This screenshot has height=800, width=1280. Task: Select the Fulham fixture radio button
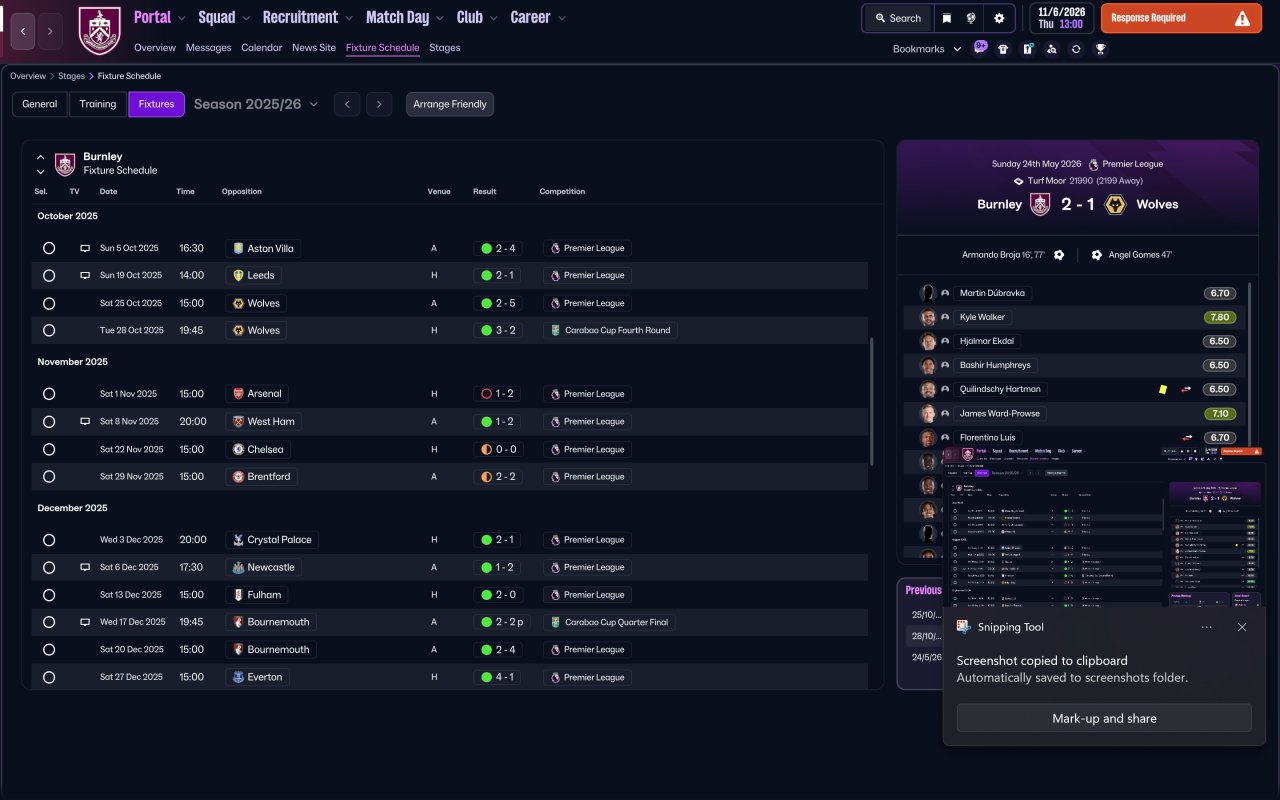point(49,595)
